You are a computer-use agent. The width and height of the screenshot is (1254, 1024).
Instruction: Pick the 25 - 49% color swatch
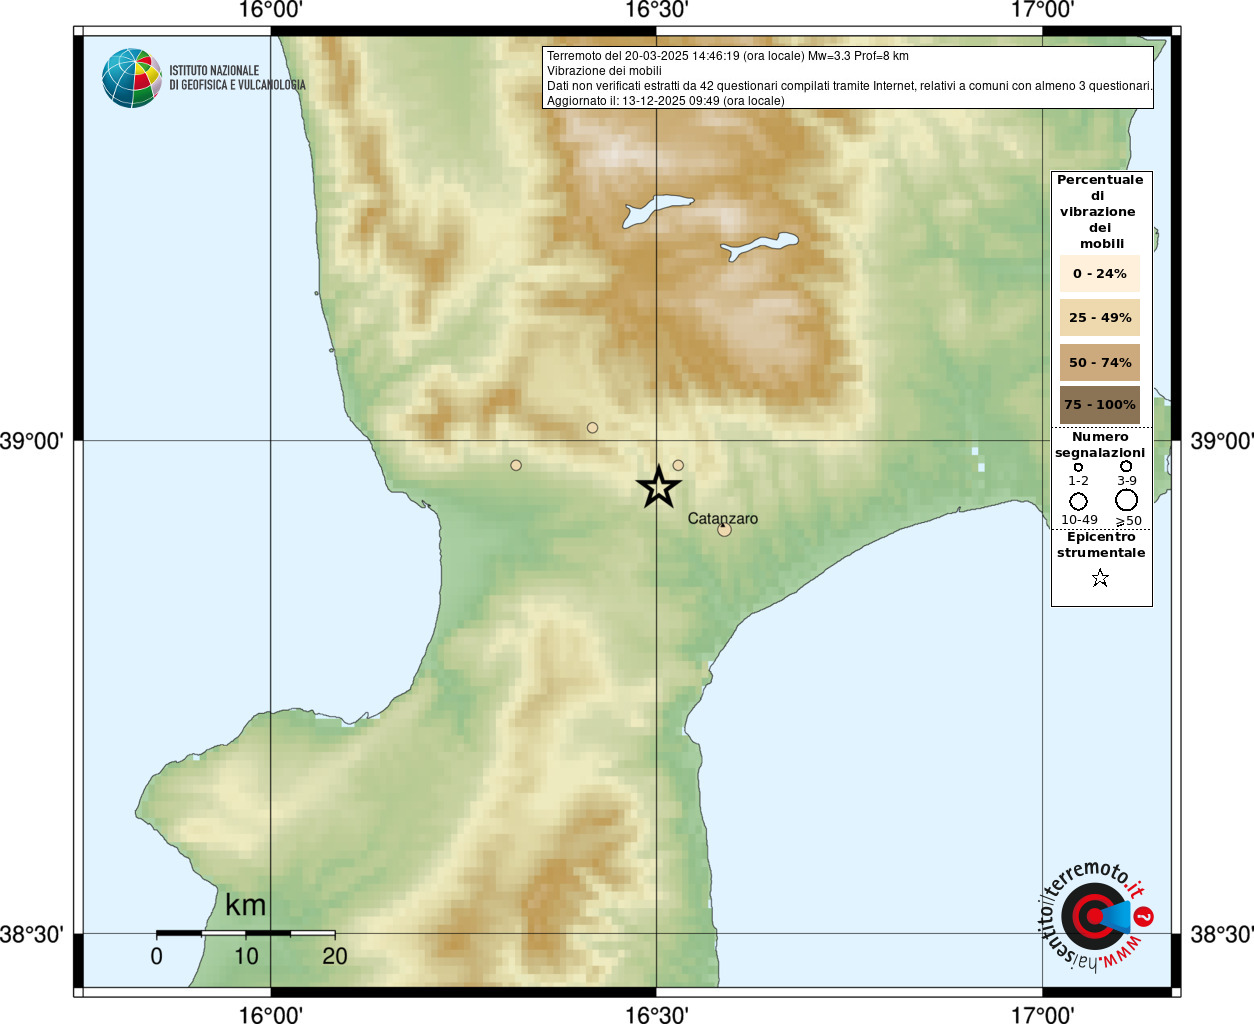point(1099,317)
